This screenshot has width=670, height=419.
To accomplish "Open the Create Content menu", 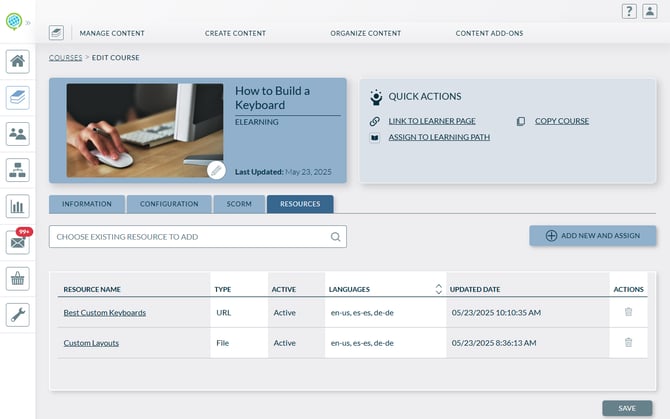I will [235, 33].
